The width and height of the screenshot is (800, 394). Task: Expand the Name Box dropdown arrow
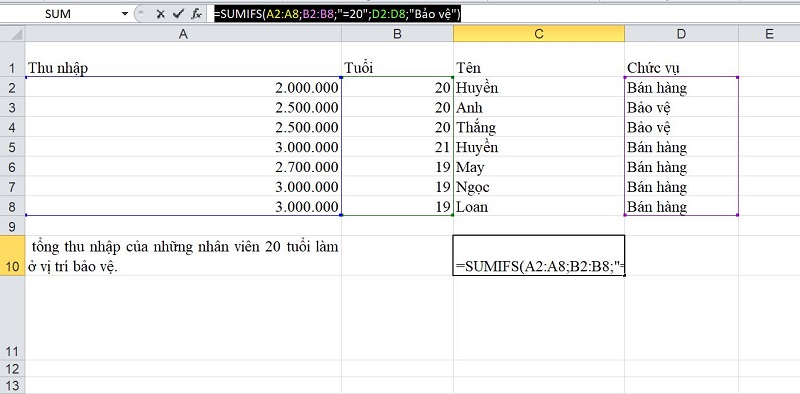(125, 14)
